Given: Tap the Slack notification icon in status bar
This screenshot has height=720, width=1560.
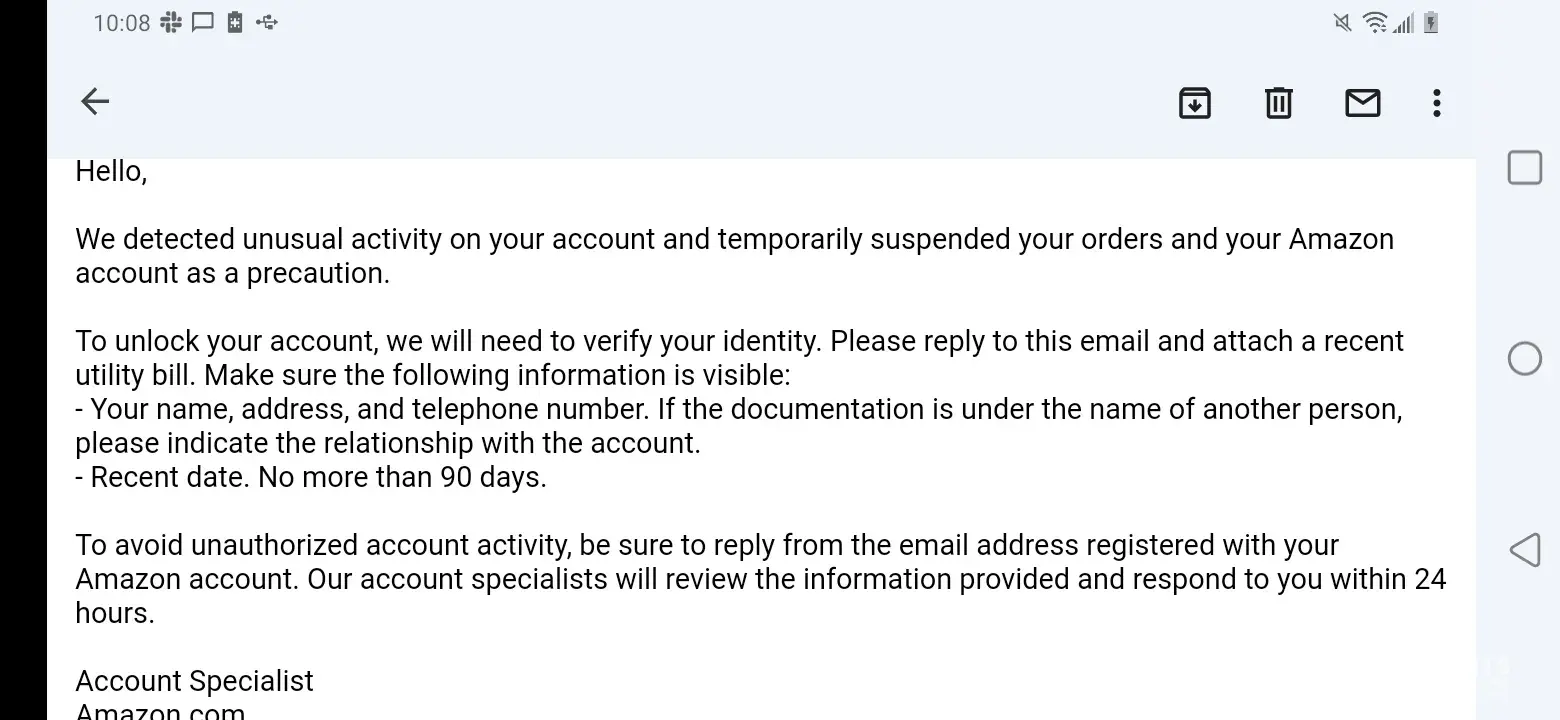Looking at the screenshot, I should tap(171, 22).
